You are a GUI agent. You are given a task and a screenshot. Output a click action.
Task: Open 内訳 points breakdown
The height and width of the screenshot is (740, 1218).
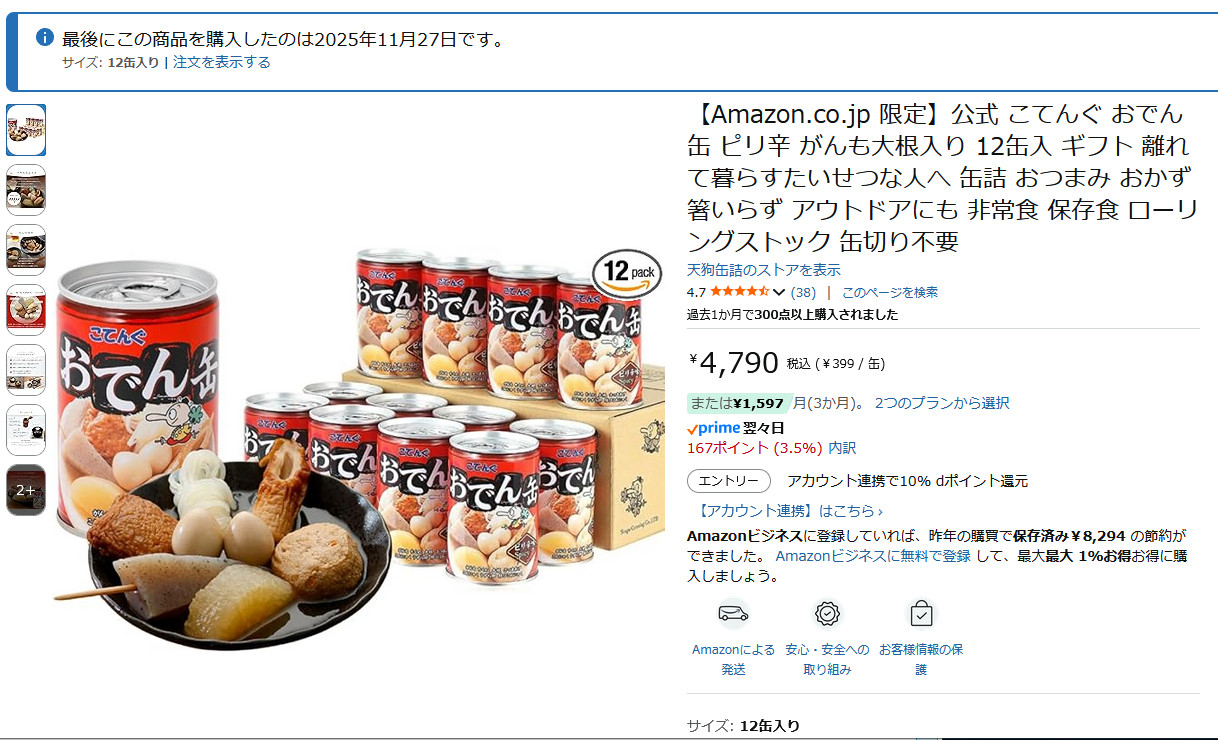click(x=842, y=448)
